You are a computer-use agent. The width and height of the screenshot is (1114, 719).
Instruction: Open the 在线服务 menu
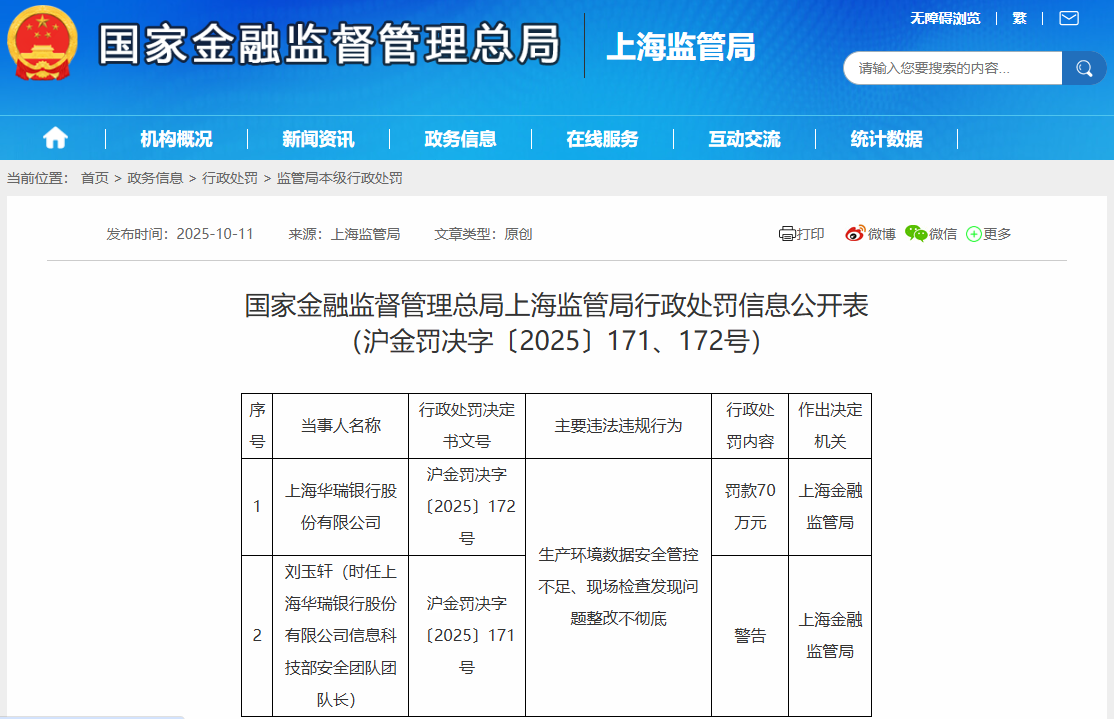602,139
